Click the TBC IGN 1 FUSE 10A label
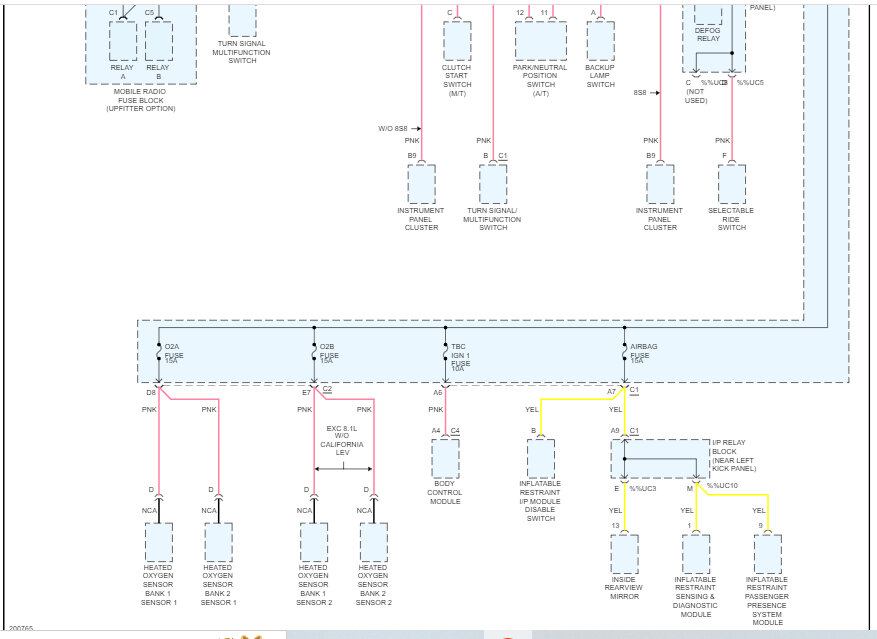This screenshot has height=639, width=877. pos(461,358)
